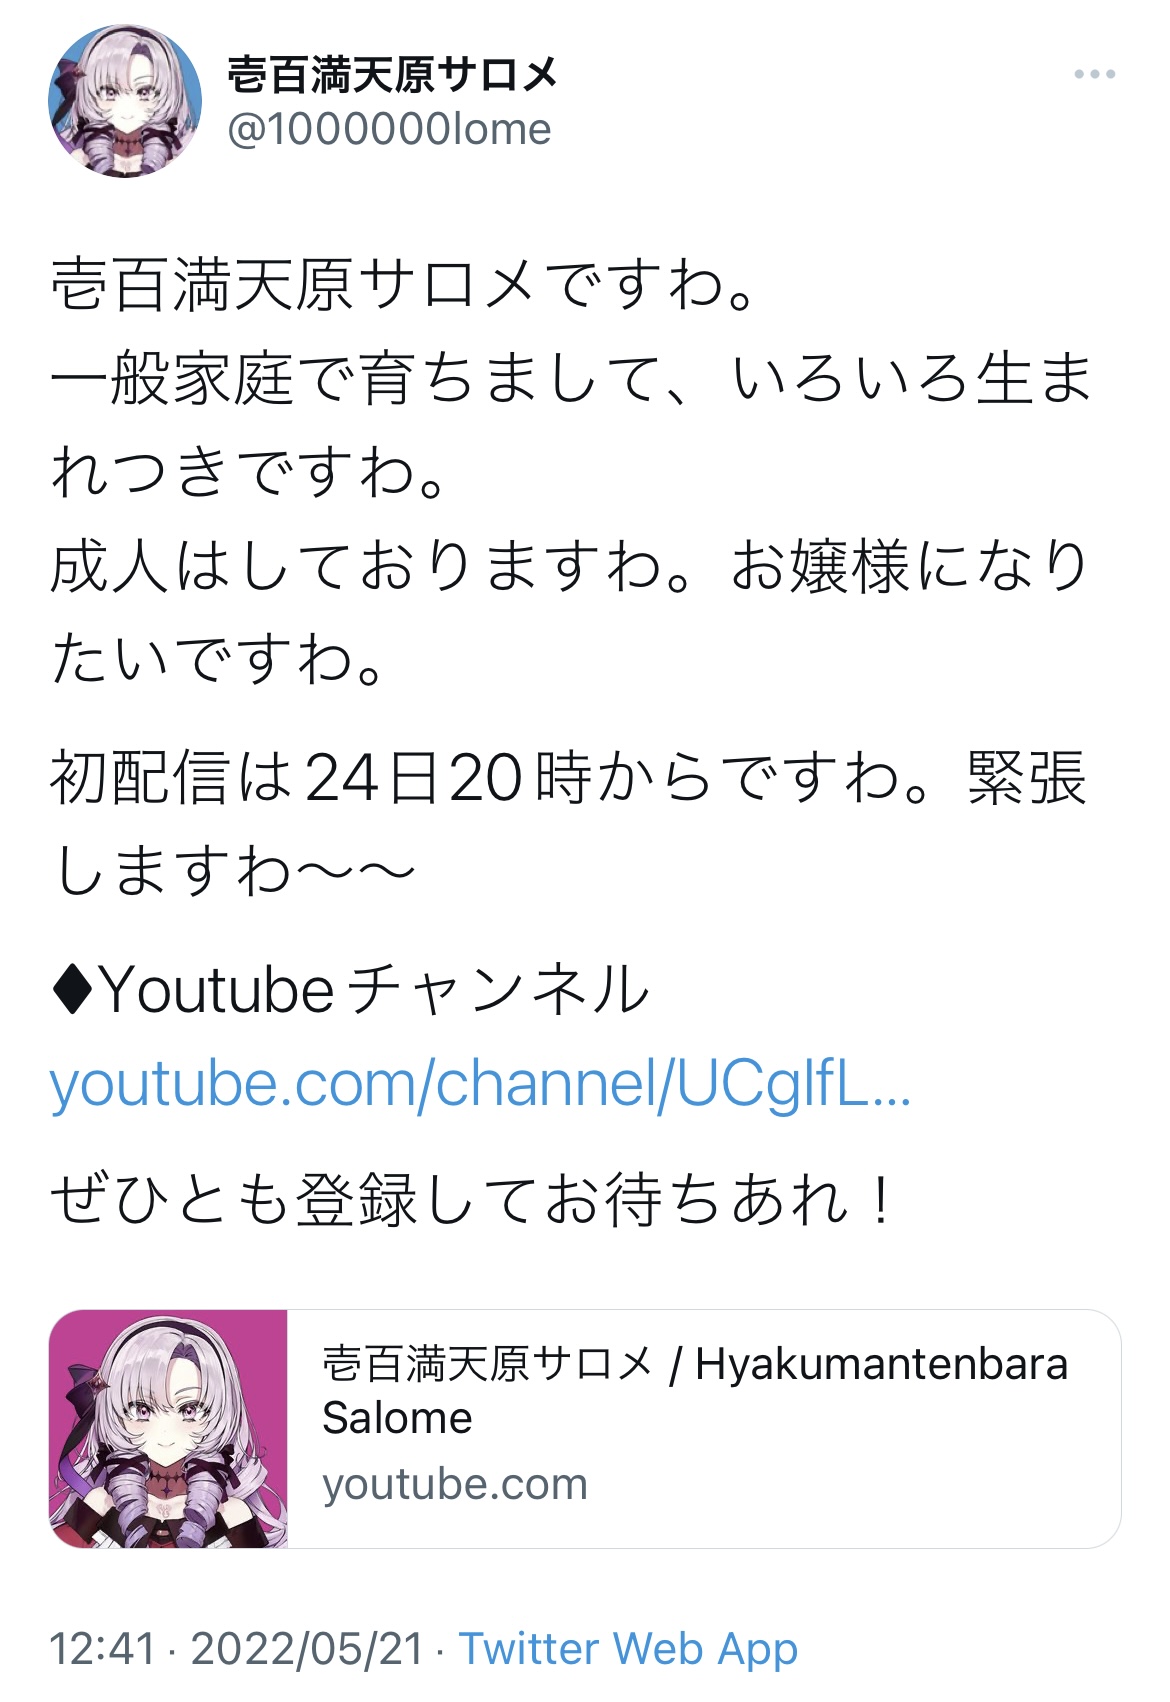Click the youtube.com domain in the link card

tap(455, 1485)
